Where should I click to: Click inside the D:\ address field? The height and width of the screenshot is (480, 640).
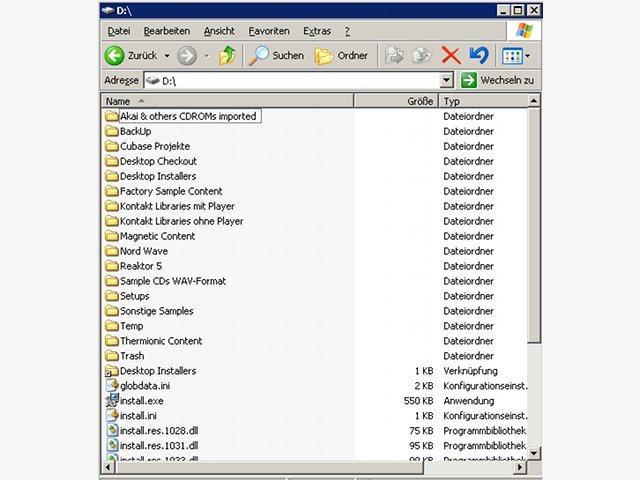[x=292, y=80]
